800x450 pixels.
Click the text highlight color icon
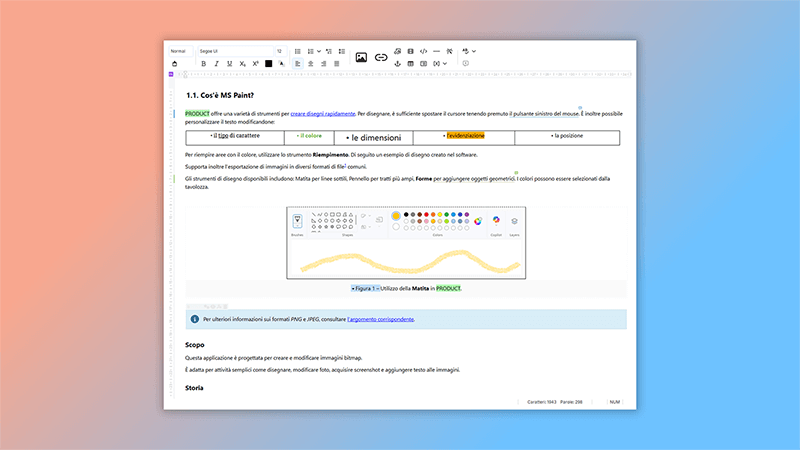point(282,64)
